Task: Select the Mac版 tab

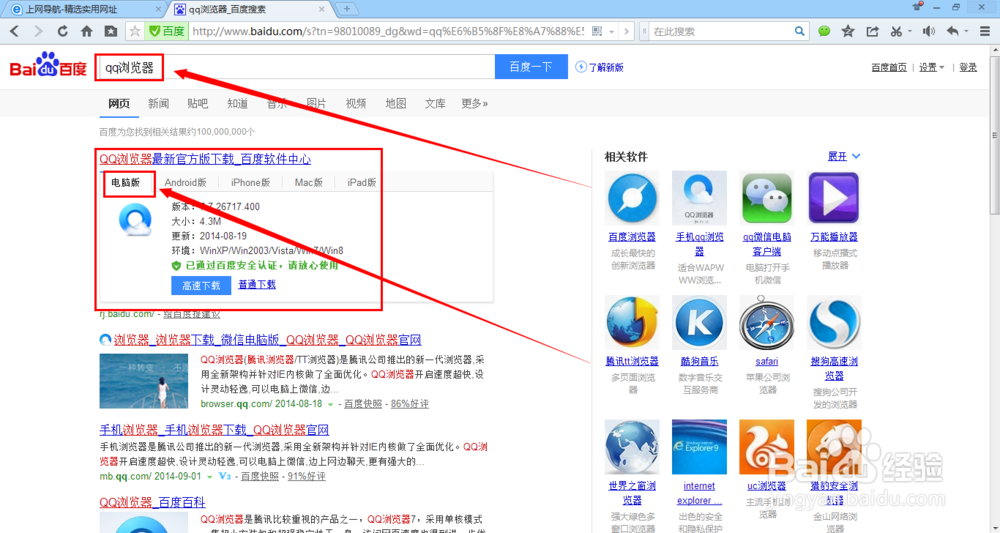Action: pos(309,182)
